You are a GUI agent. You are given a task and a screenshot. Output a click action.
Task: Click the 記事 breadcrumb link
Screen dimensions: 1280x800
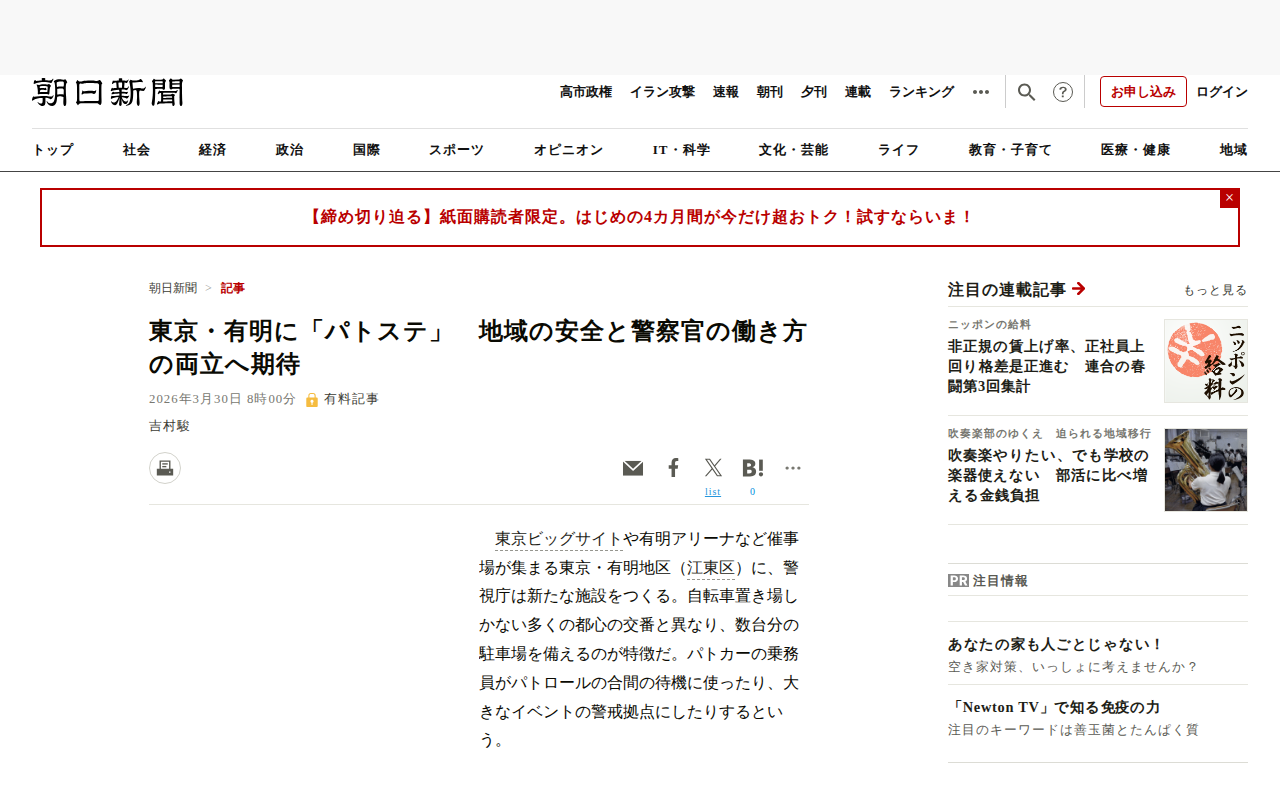coord(233,288)
